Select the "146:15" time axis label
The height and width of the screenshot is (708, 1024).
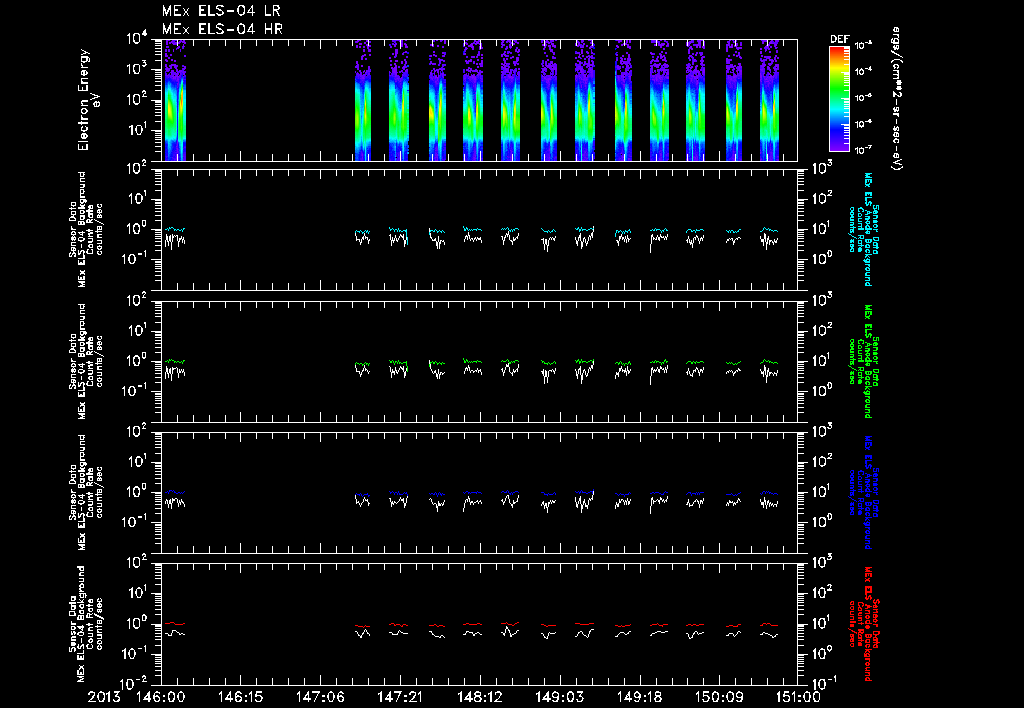tap(240, 698)
